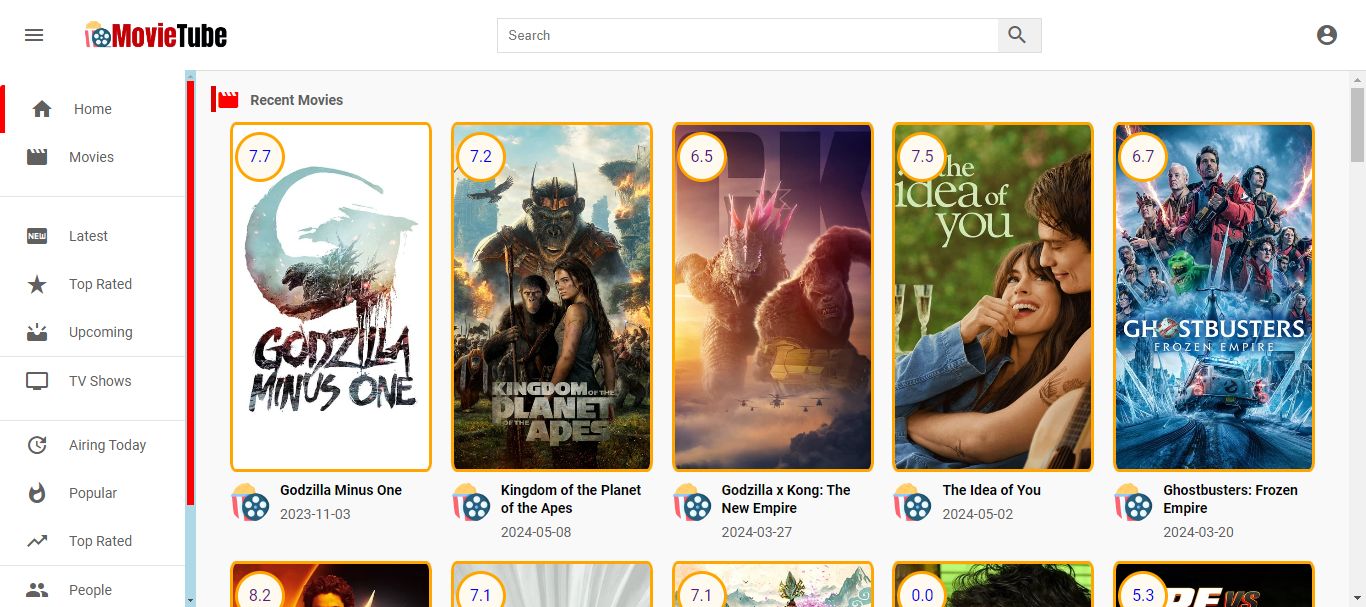Click the Airing Today clock icon
This screenshot has height=607, width=1366.
37,445
